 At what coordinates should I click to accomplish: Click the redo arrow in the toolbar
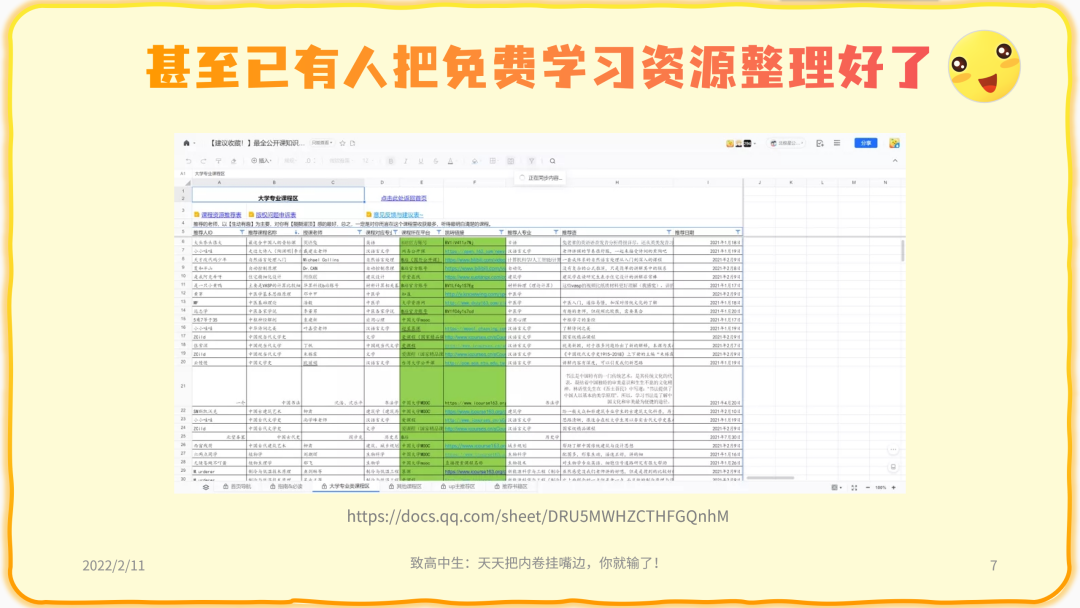click(x=203, y=160)
